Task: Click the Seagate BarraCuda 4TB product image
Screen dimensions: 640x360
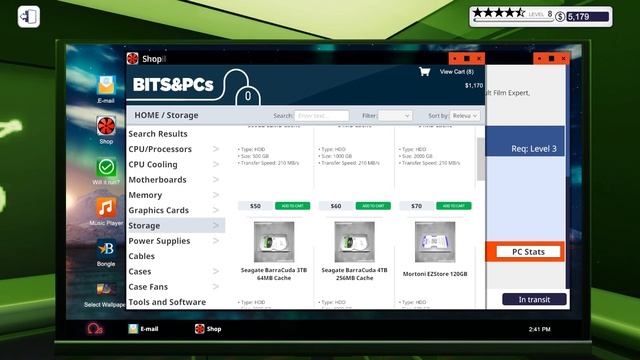Action: coord(354,242)
